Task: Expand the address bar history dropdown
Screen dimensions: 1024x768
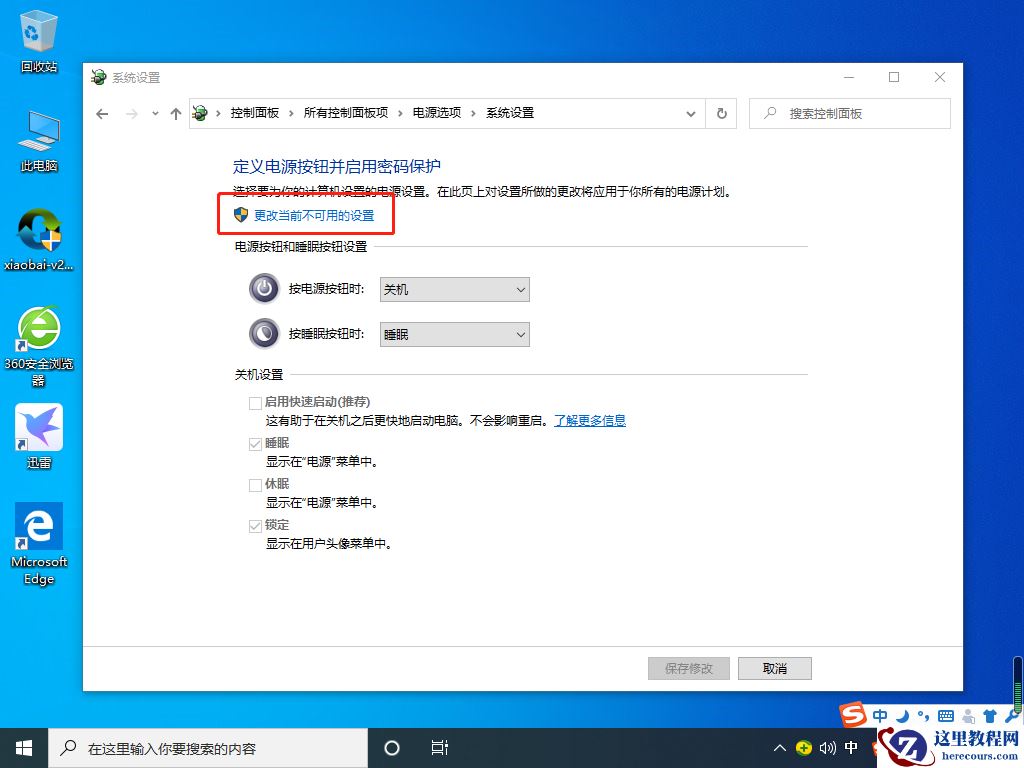Action: 691,113
